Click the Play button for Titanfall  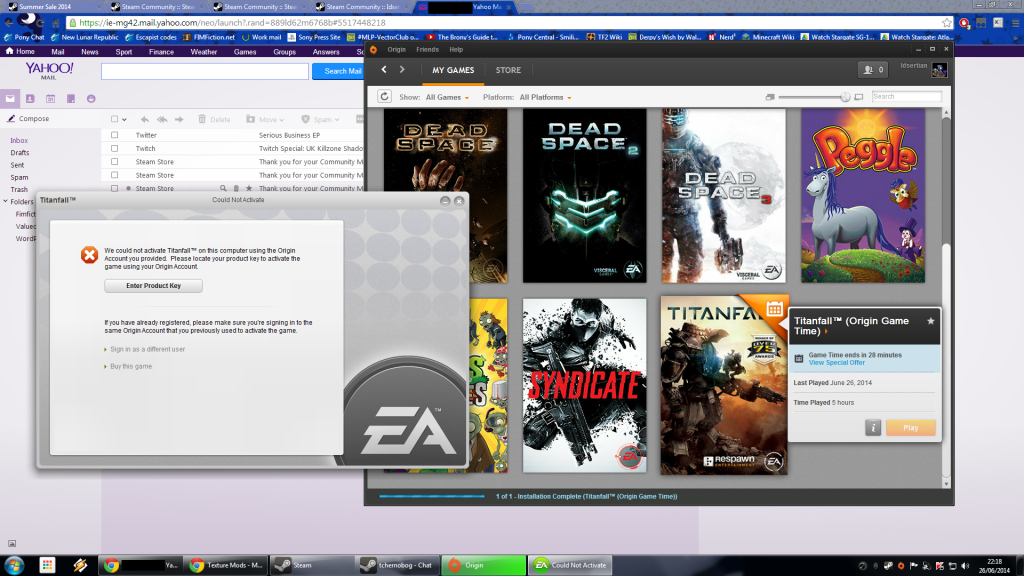pos(910,428)
